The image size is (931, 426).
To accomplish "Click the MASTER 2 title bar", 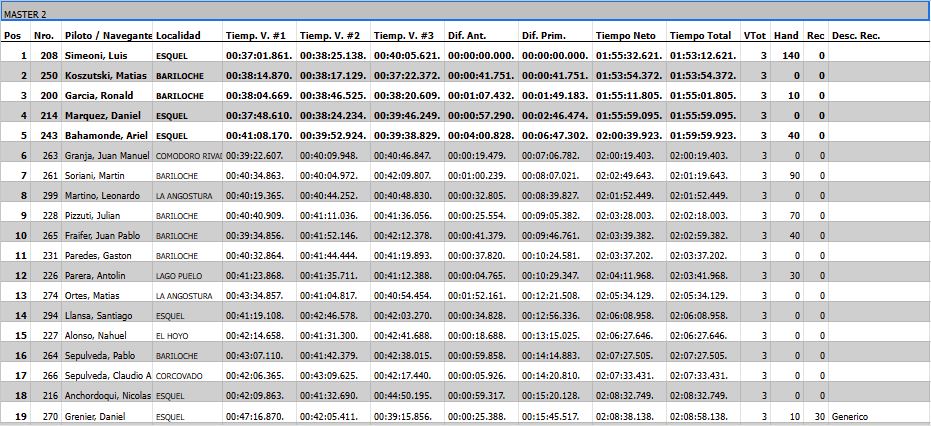I will (x=465, y=14).
